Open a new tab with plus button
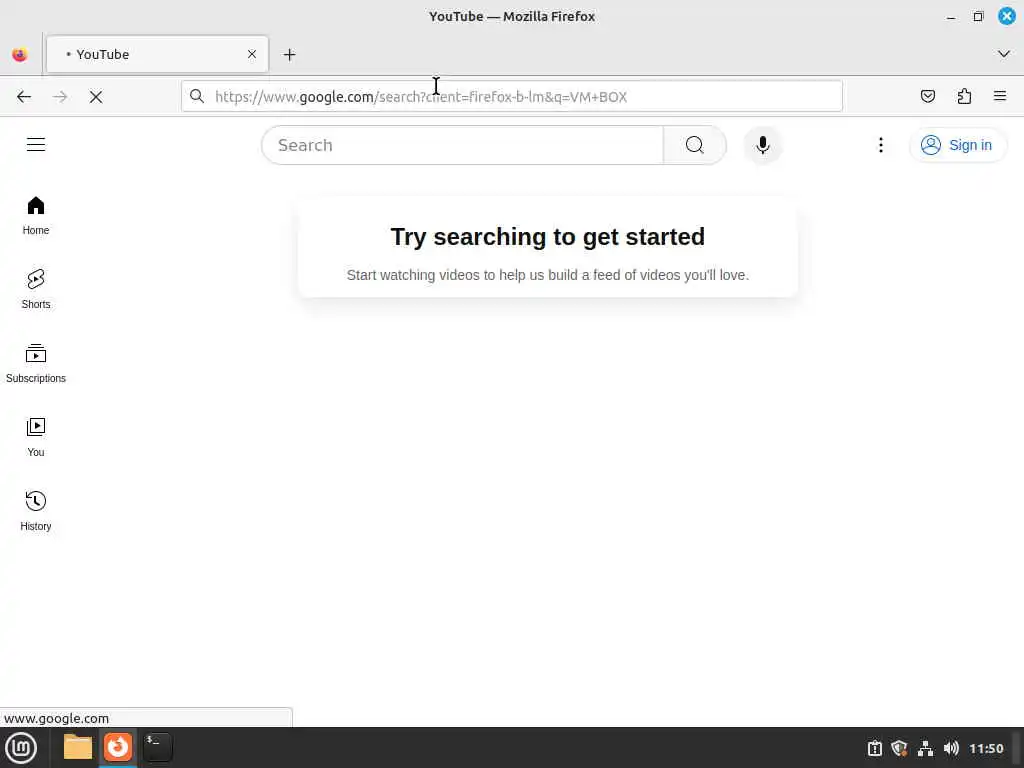The image size is (1024, 768). tap(289, 55)
